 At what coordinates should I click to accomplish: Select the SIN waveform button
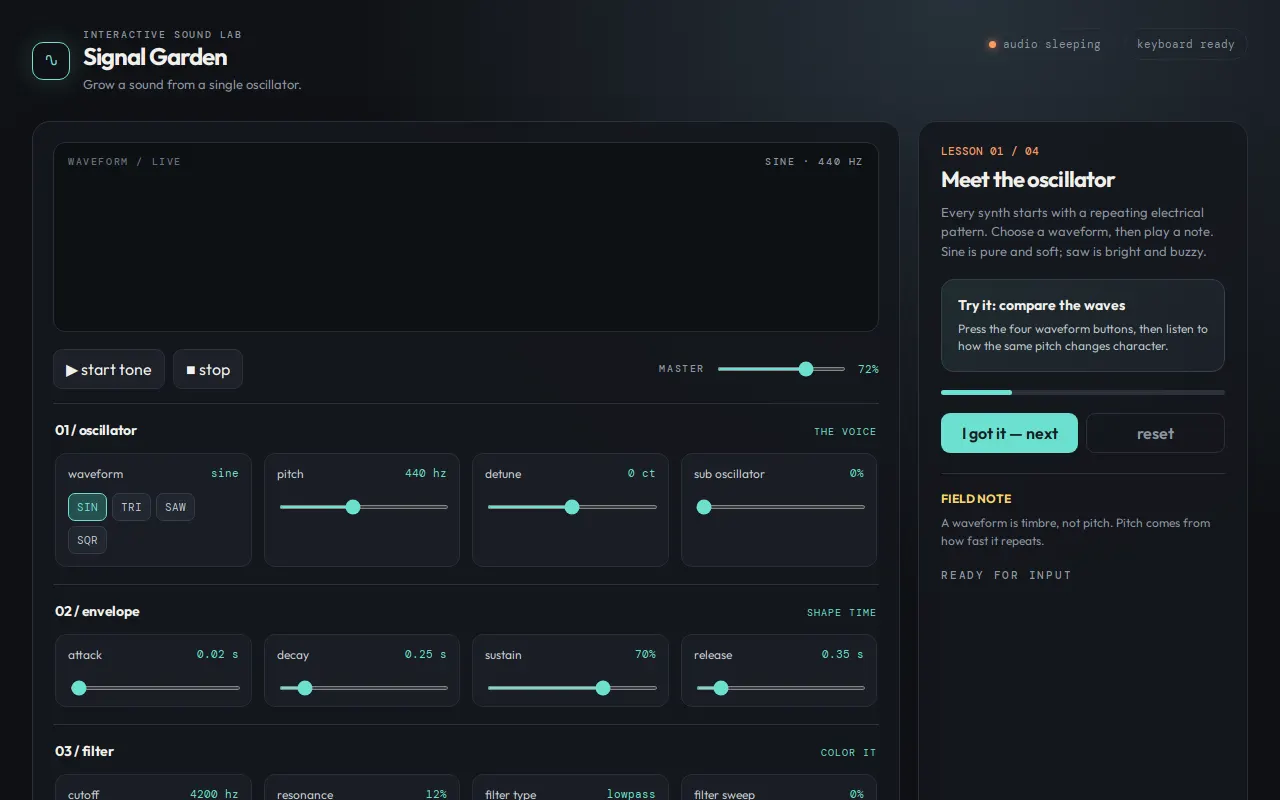point(87,507)
